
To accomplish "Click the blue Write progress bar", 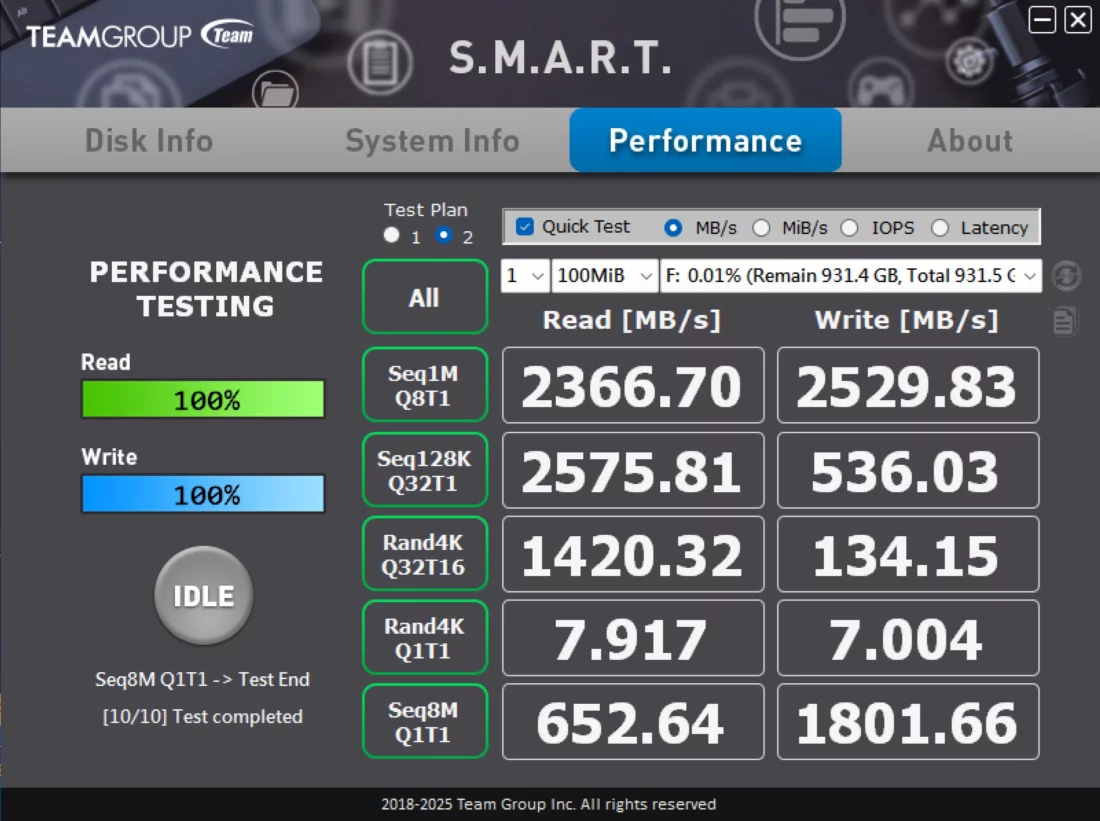I will 203,494.
